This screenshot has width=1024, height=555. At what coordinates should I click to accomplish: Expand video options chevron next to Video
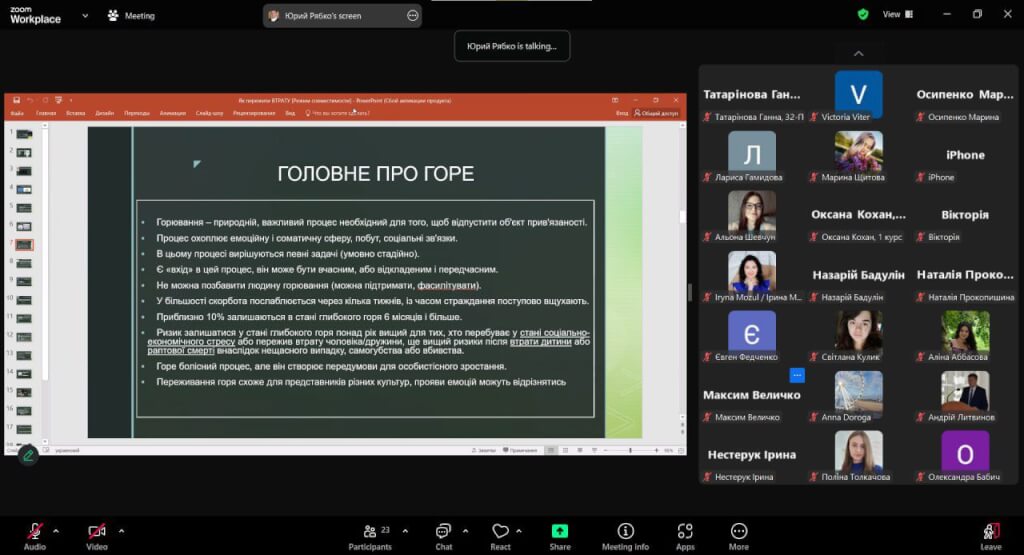pos(121,530)
